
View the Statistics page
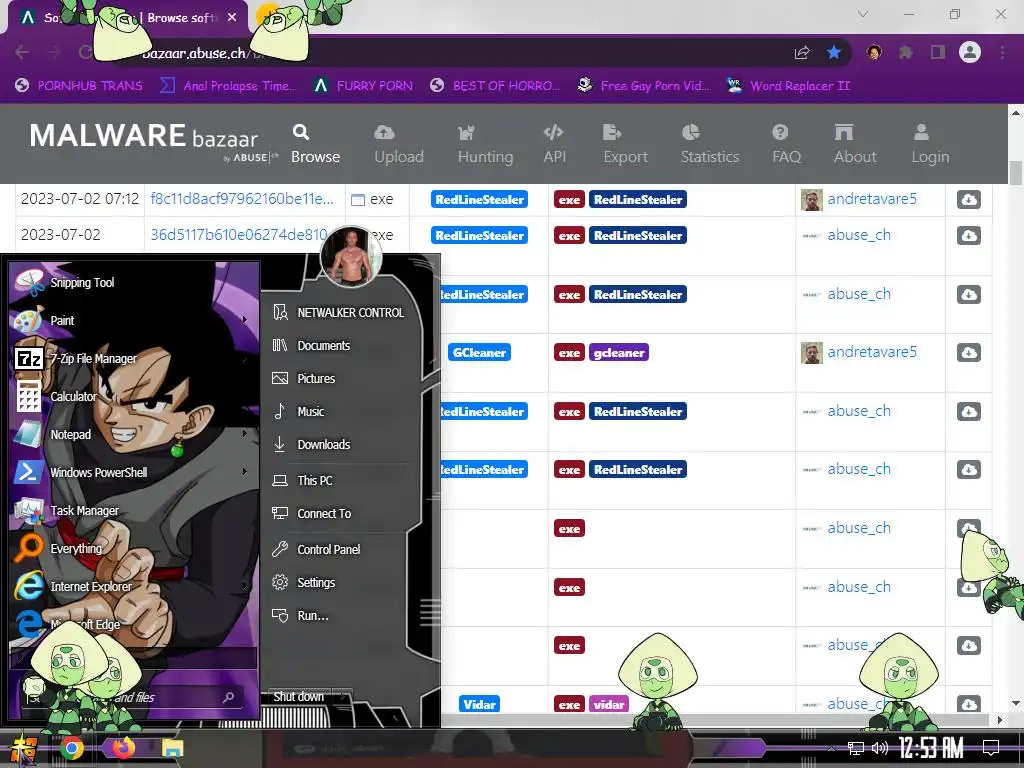tap(710, 144)
